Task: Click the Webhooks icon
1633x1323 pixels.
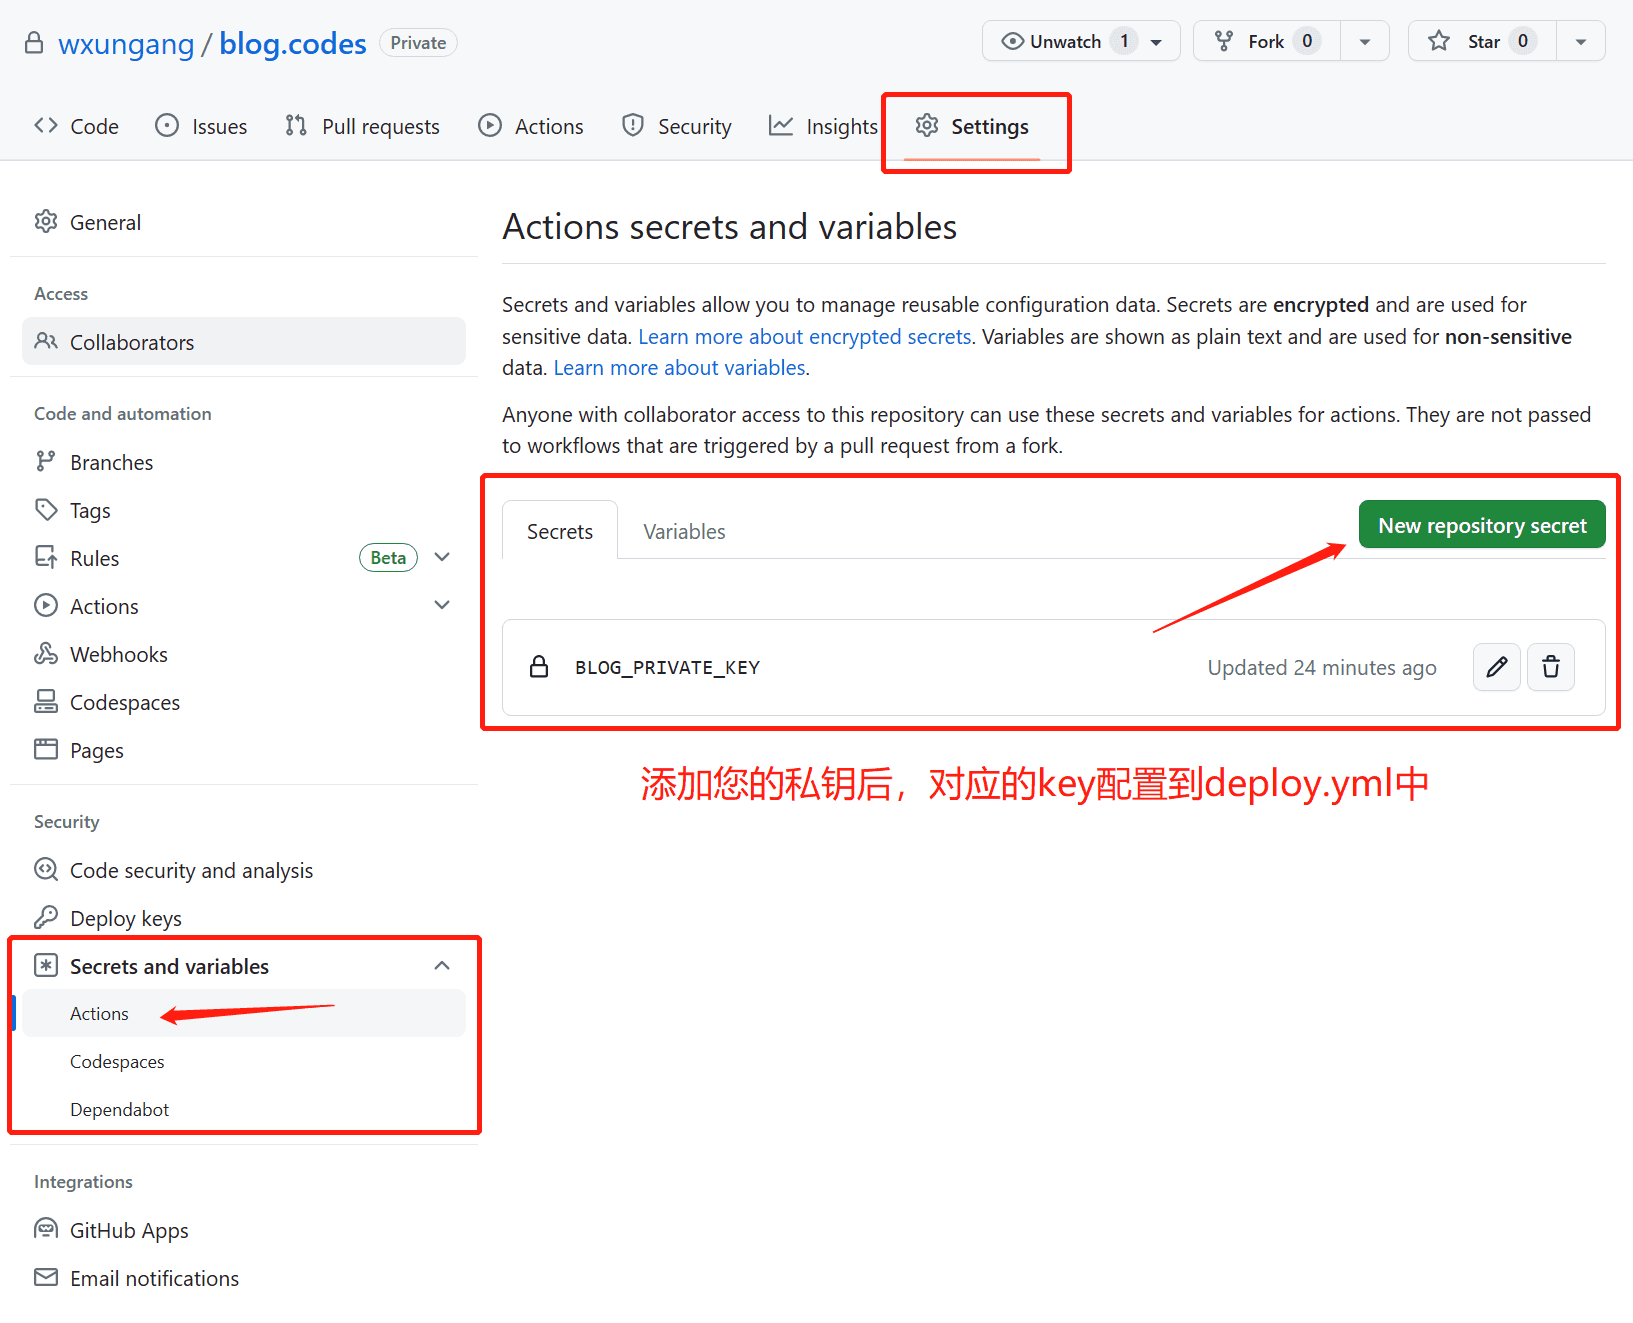Action: (x=46, y=653)
